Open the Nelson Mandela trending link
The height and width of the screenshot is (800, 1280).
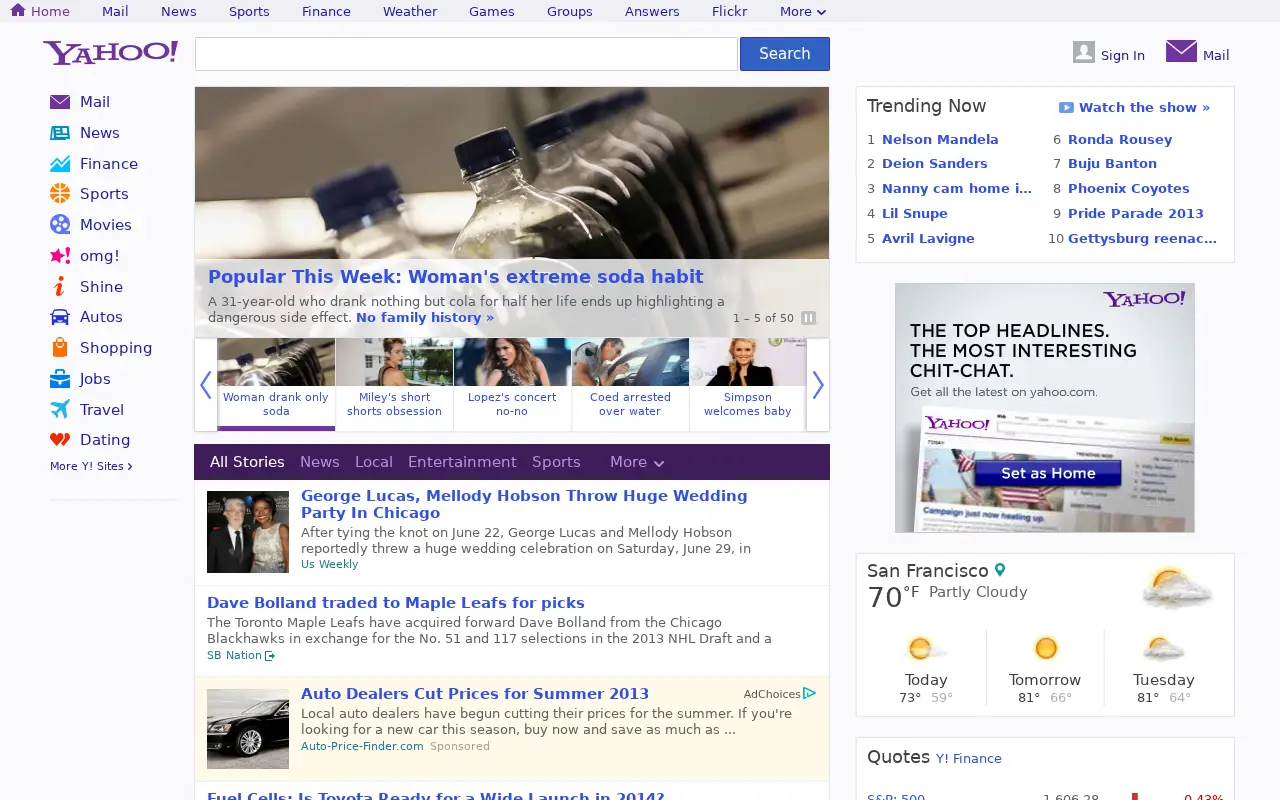click(x=940, y=139)
